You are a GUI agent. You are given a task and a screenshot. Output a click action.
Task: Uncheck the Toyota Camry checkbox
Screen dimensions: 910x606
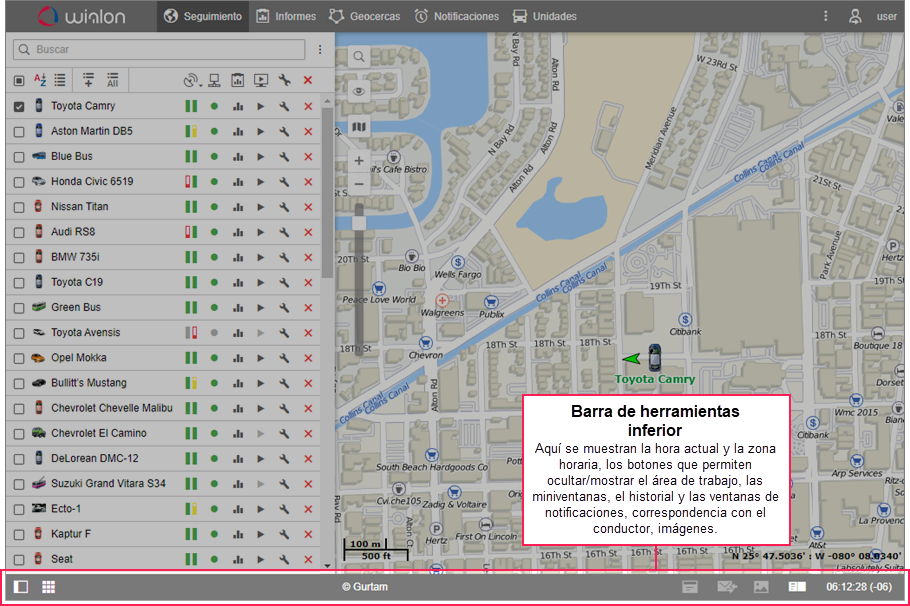[x=19, y=106]
